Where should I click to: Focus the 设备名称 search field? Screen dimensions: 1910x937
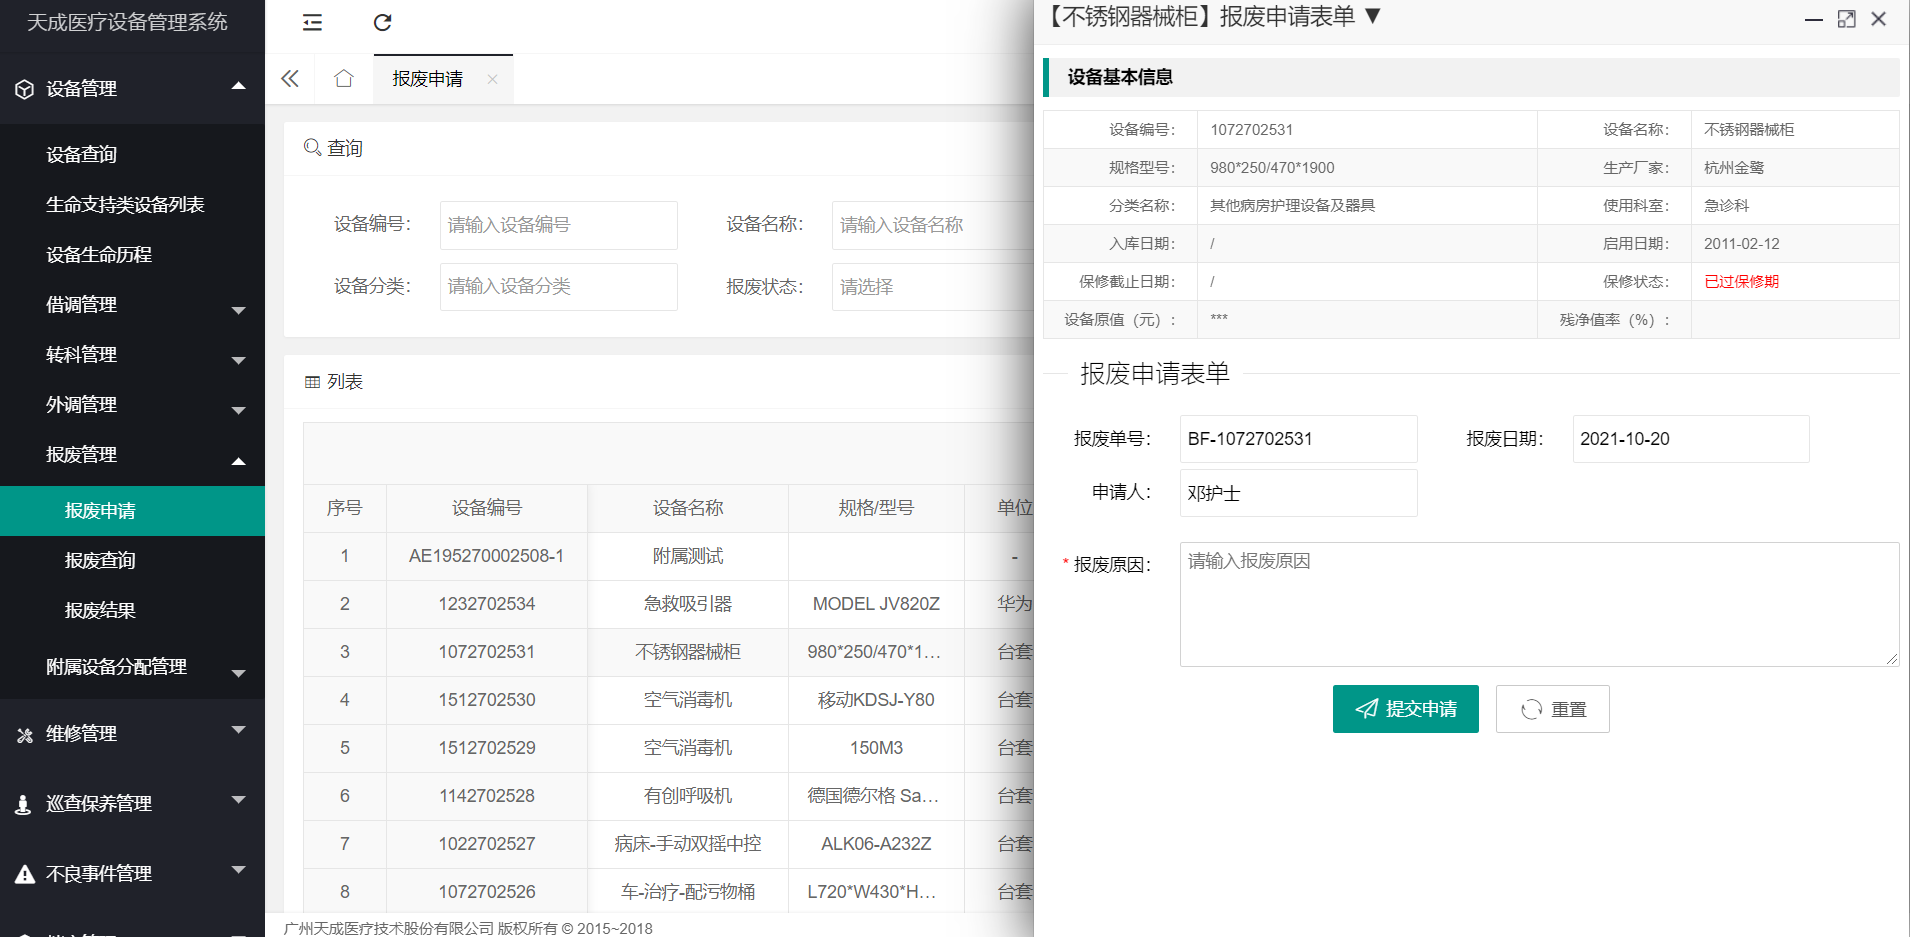[932, 225]
